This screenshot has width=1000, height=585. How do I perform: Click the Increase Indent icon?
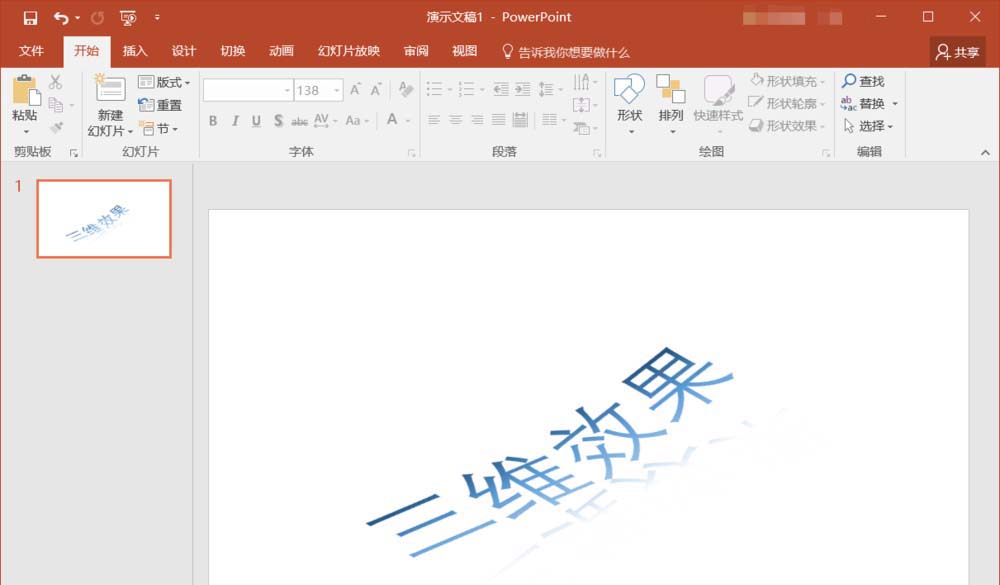(523, 89)
